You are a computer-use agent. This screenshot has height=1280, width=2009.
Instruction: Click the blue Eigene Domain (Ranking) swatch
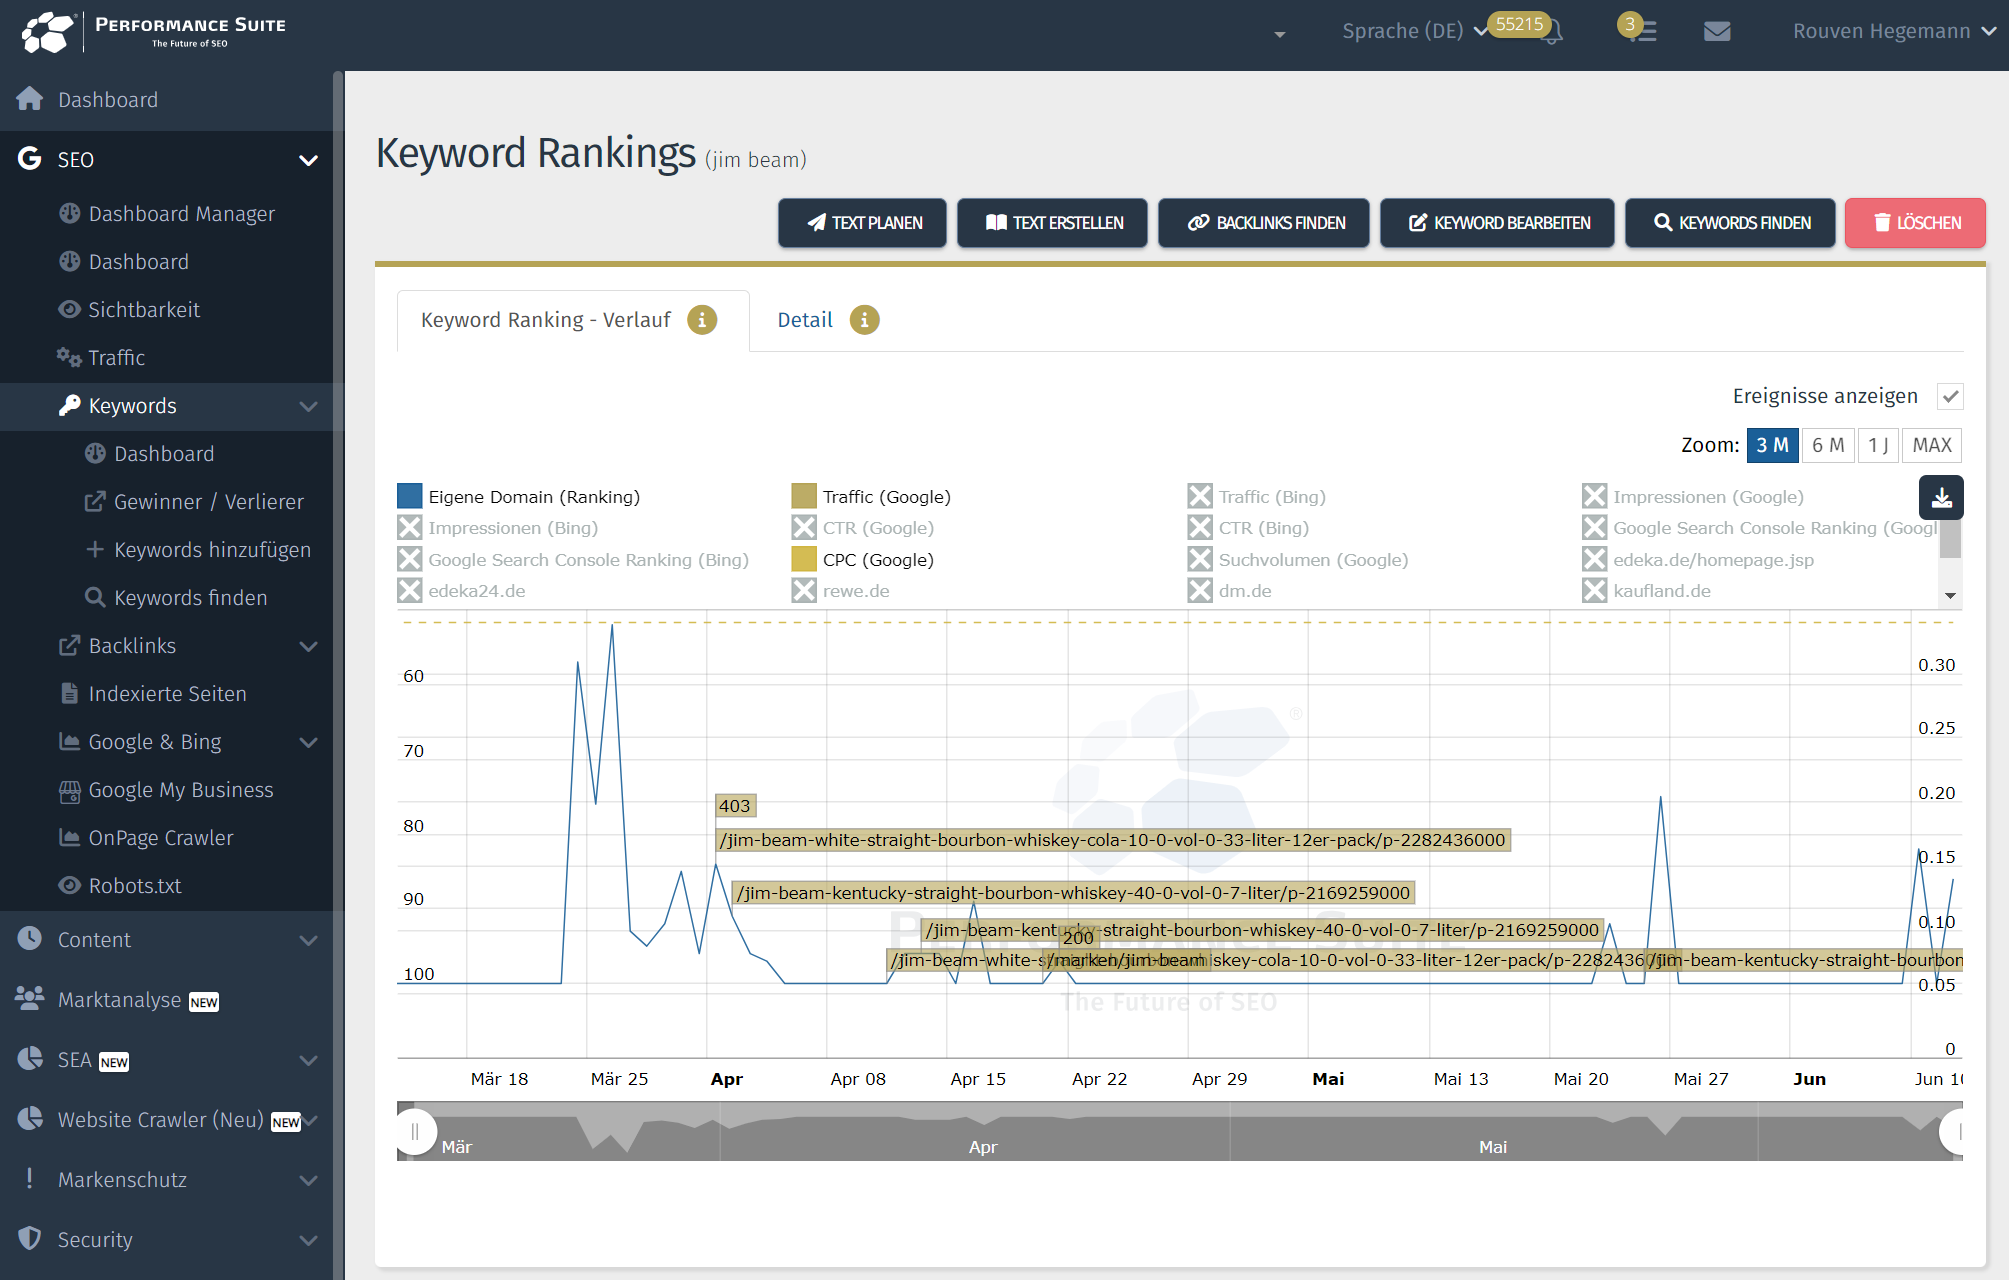[x=409, y=496]
